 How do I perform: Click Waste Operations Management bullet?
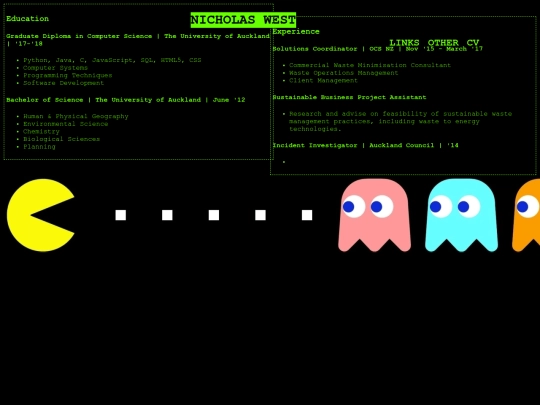pos(344,73)
